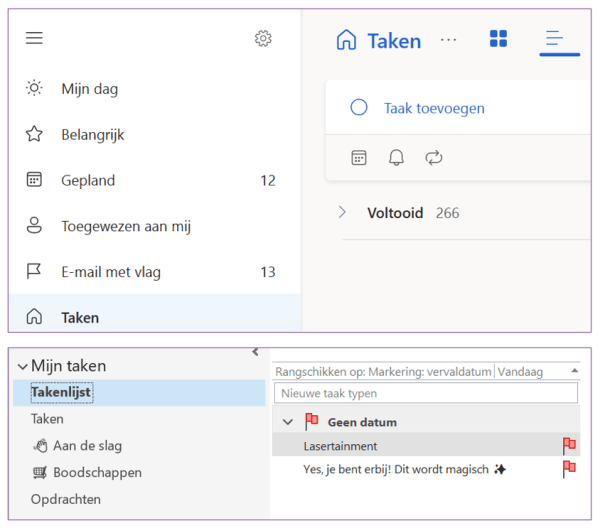Click the red flag beside Geen datum
The width and height of the screenshot is (600, 528).
(311, 421)
